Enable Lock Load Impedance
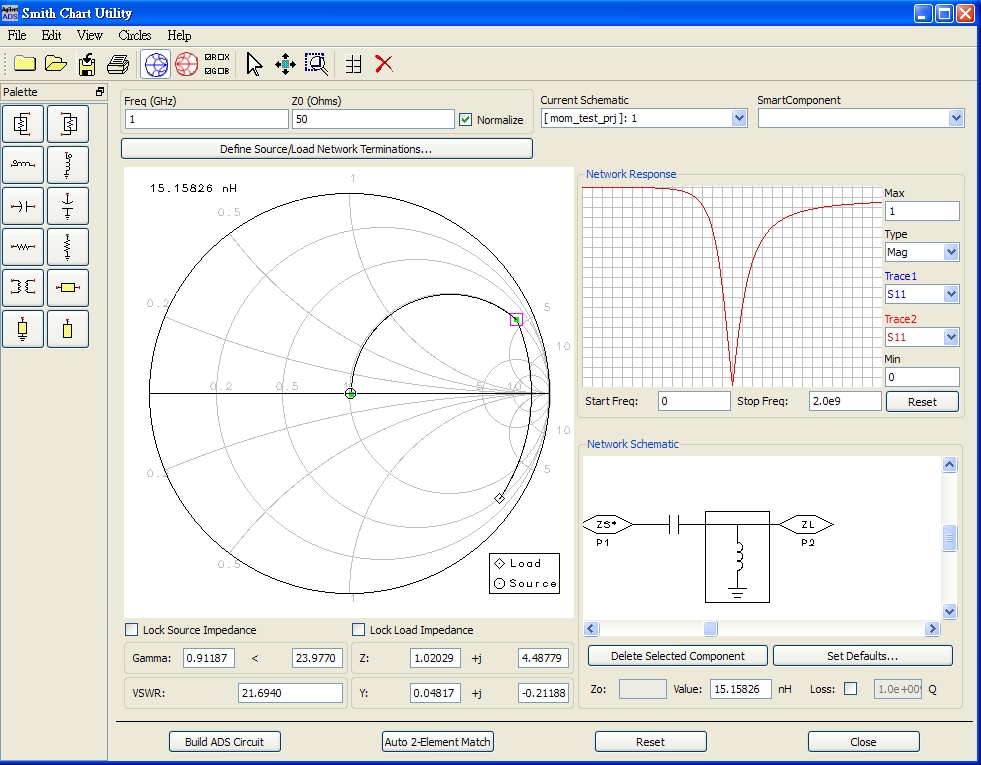The image size is (981, 765). (358, 629)
